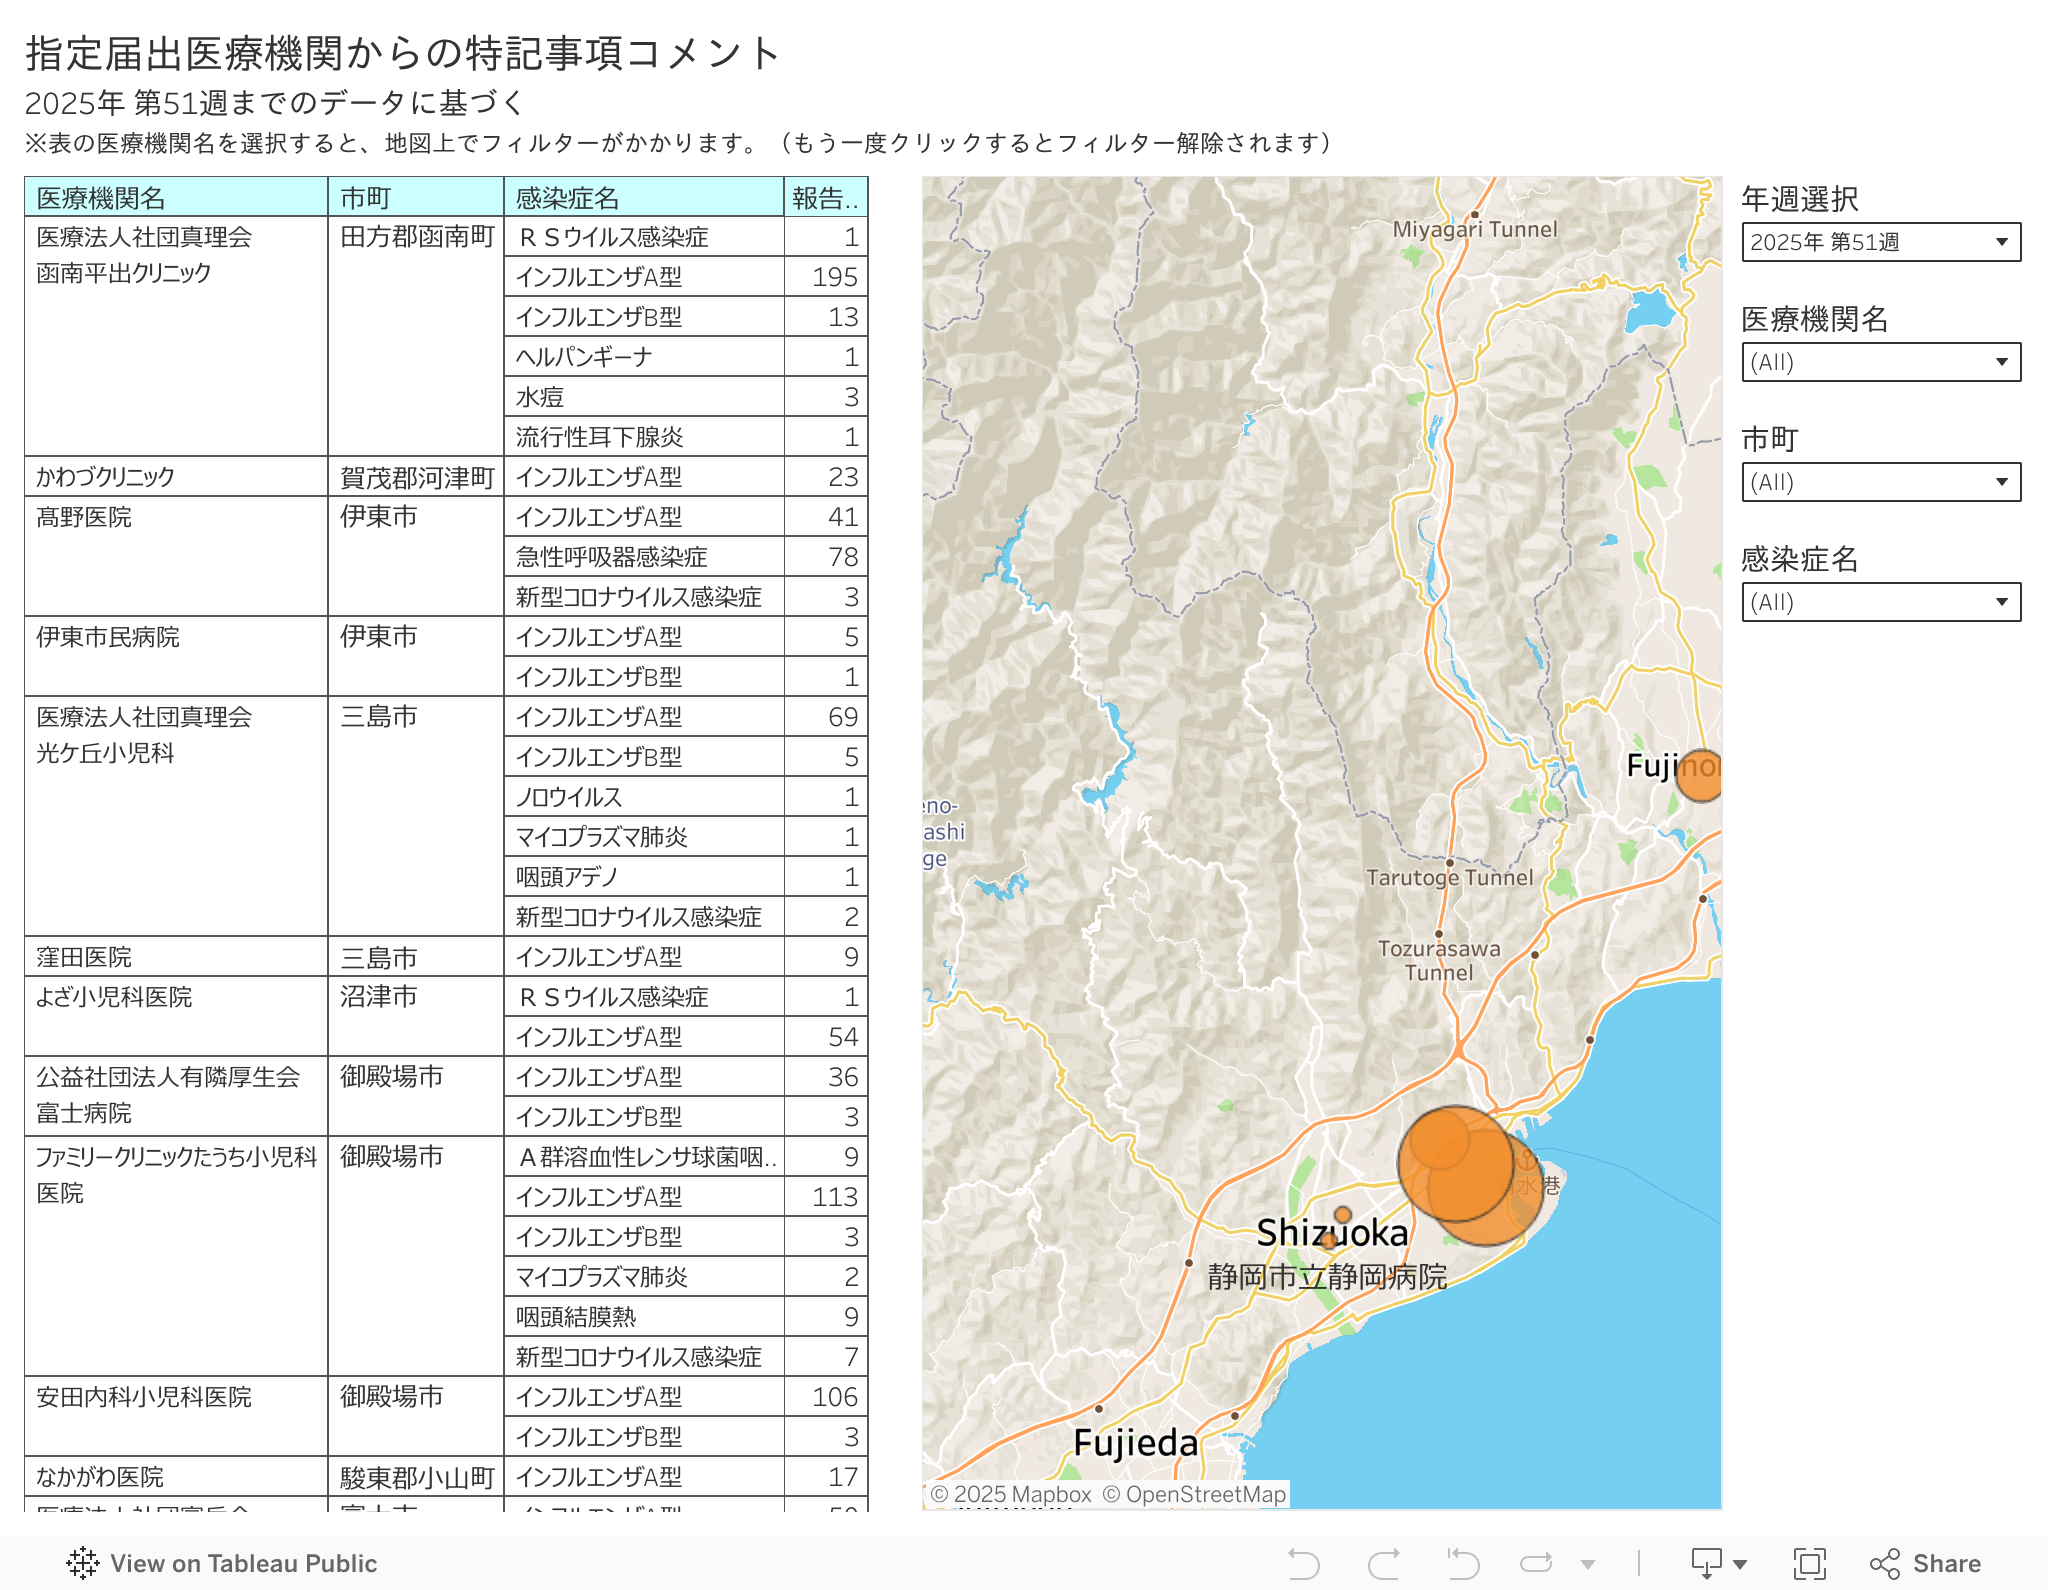Select the かわづクリニック row in the table
This screenshot has height=1590, width=2048.
[106, 477]
